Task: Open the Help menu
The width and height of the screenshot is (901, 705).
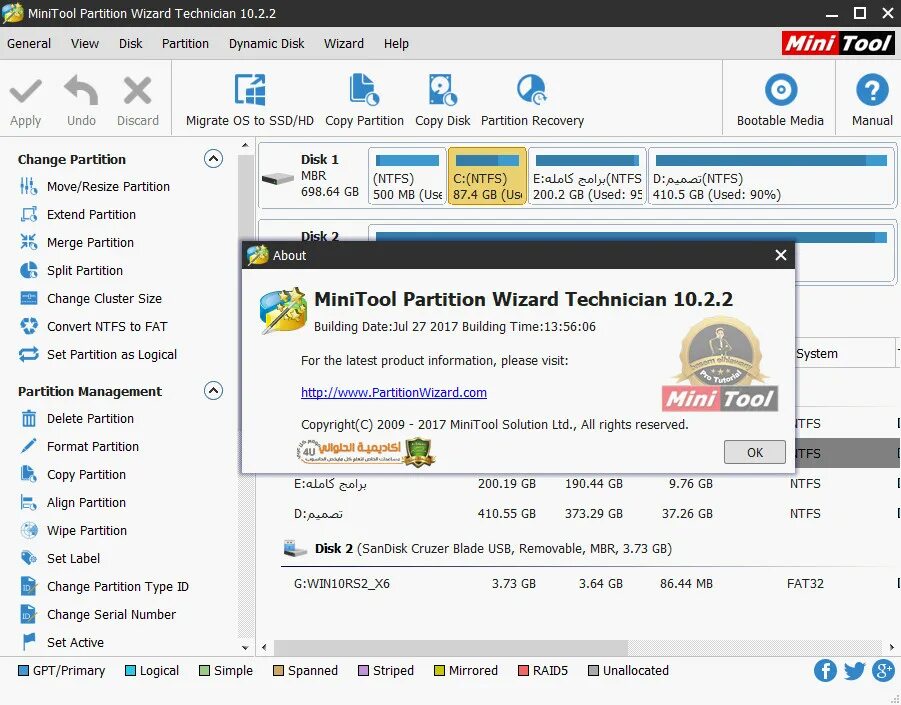Action: pyautogui.click(x=396, y=44)
